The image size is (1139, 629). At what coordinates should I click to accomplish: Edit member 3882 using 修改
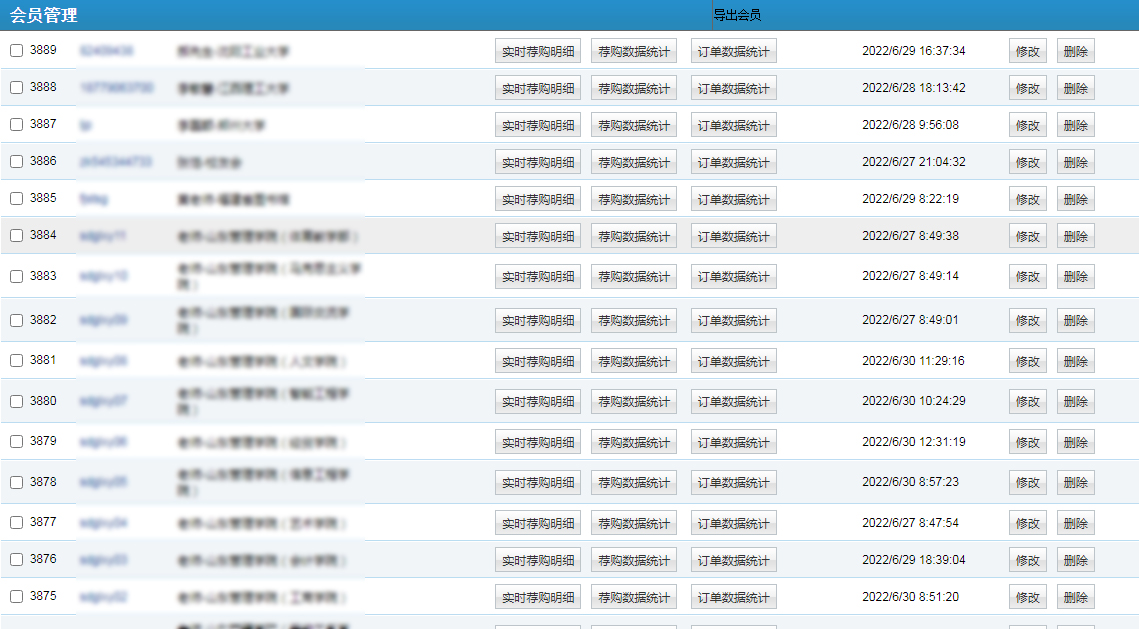(1027, 321)
